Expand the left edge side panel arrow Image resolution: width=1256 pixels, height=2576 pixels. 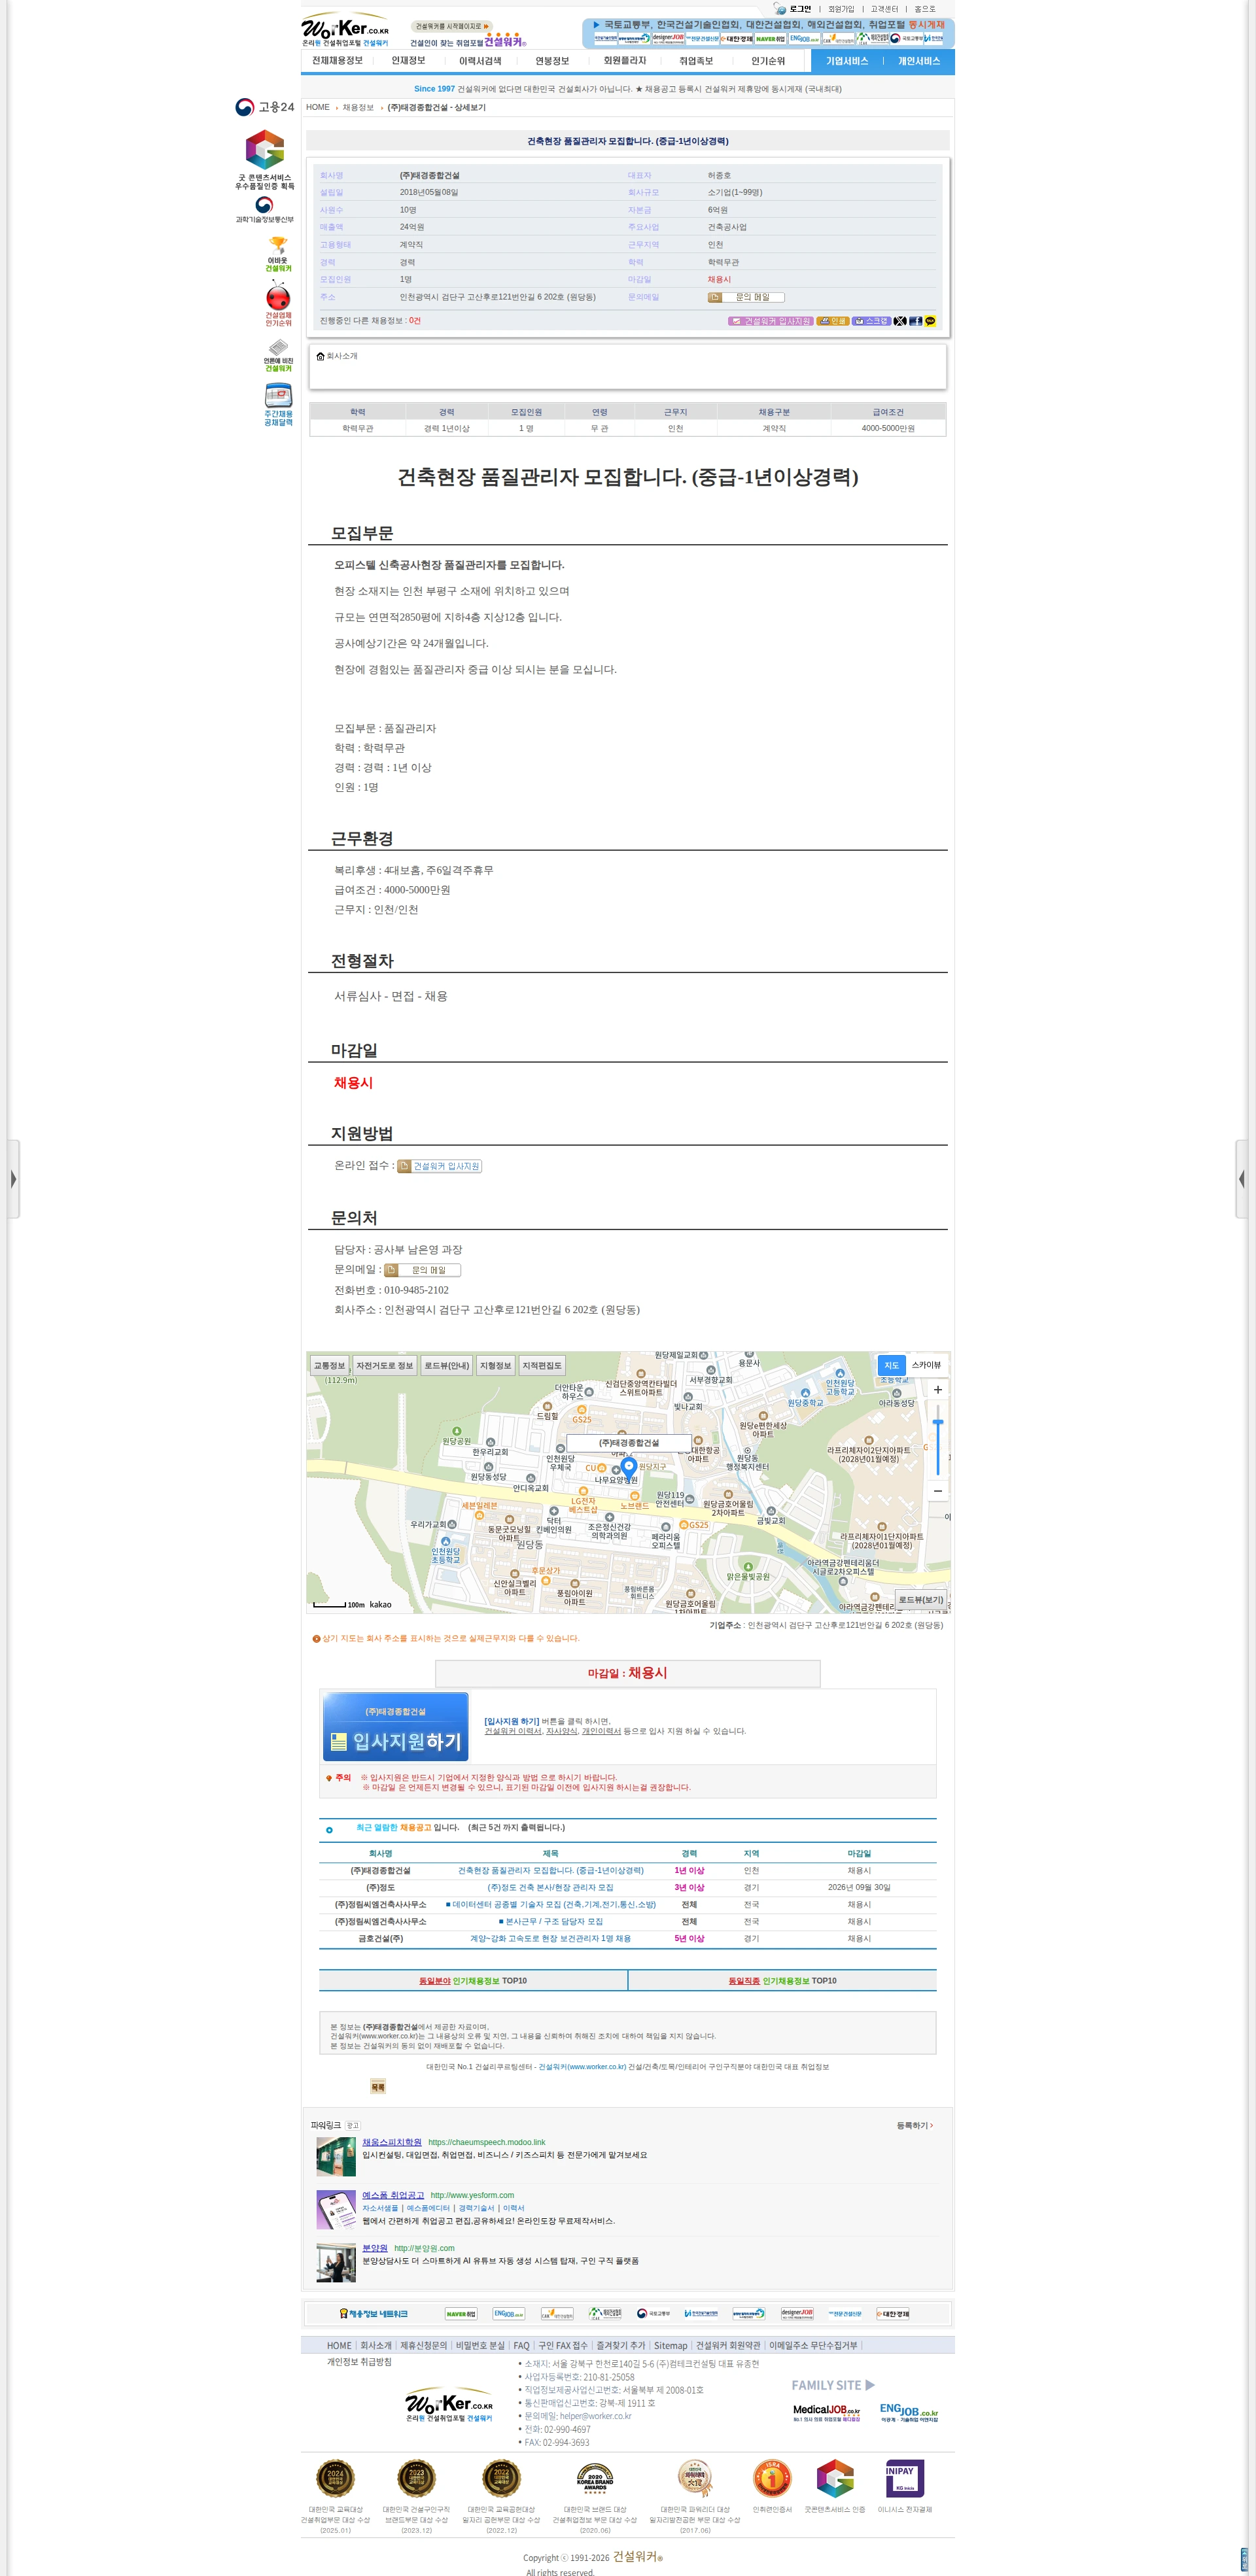[13, 1179]
